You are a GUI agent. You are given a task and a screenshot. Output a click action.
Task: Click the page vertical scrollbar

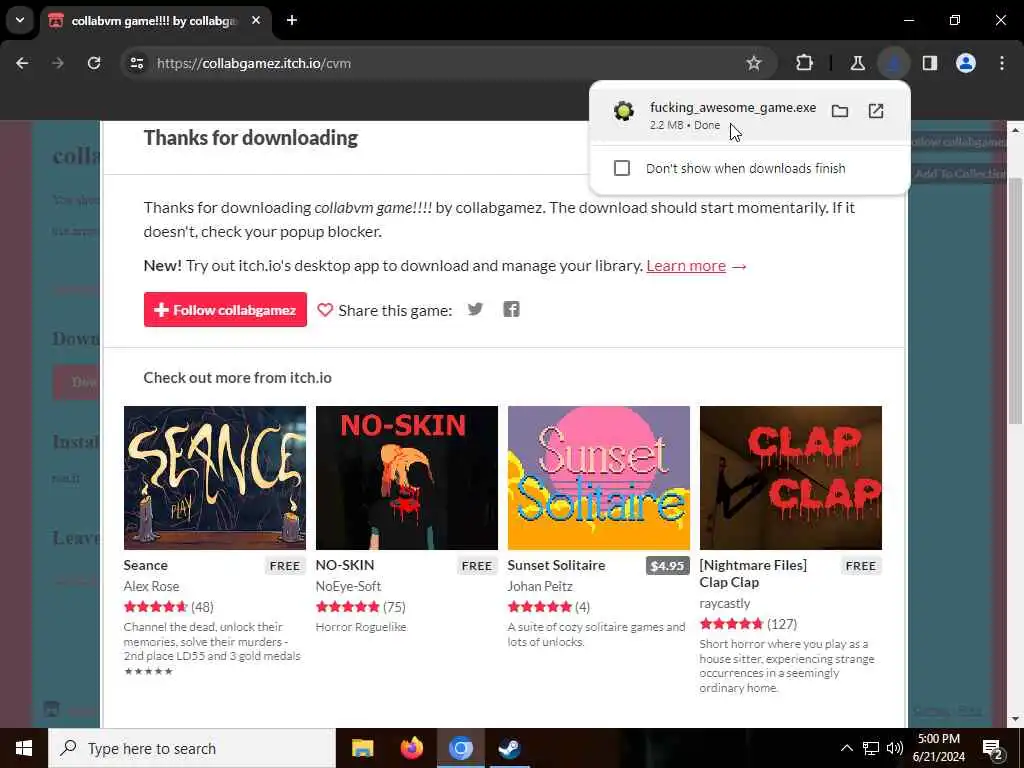(x=1014, y=300)
